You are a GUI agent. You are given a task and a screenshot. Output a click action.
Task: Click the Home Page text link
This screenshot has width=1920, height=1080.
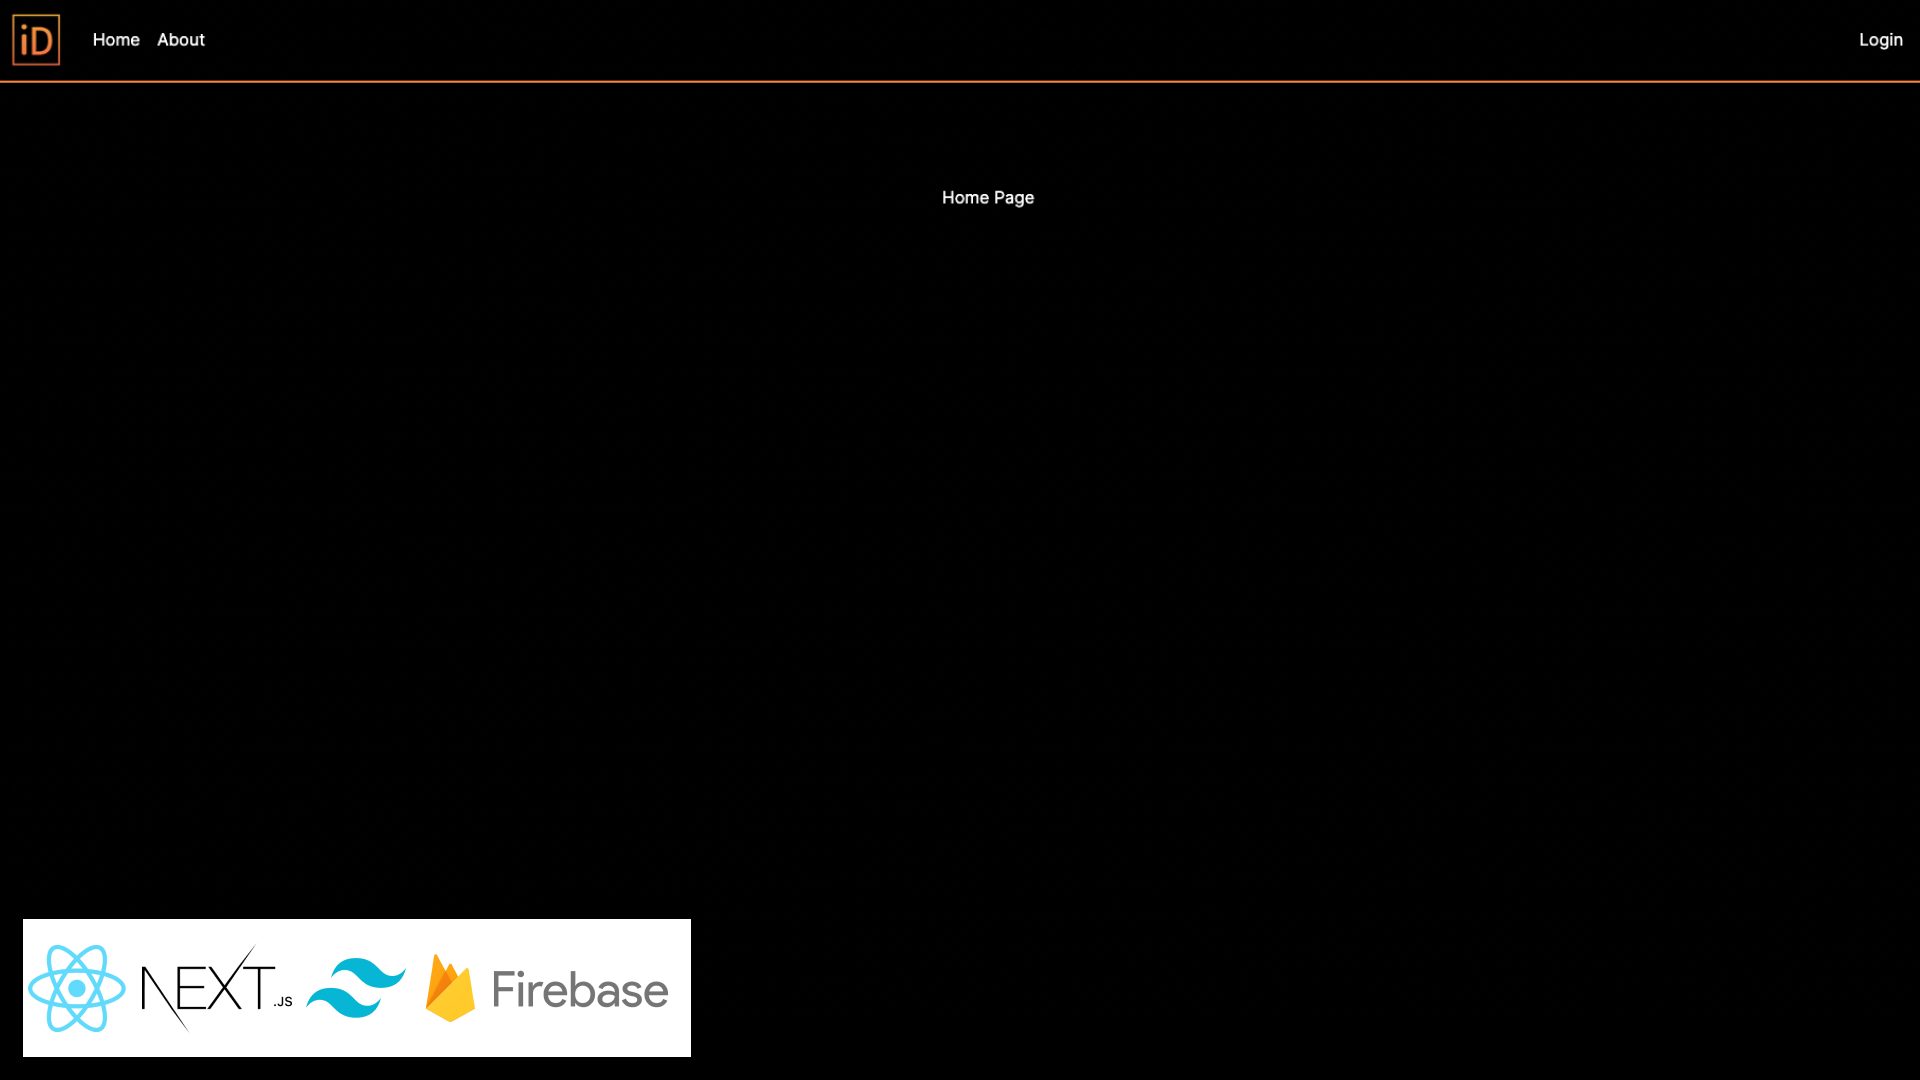click(988, 198)
